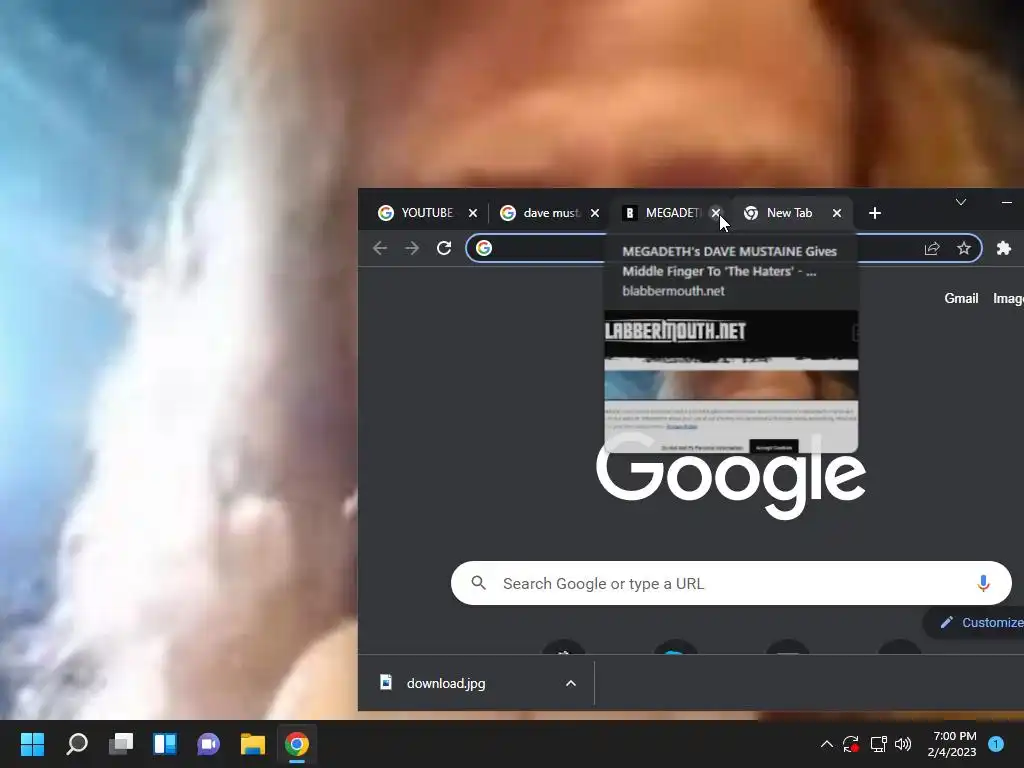Close the dave mustaine tab
Screen dimensions: 1024x768
pos(594,213)
